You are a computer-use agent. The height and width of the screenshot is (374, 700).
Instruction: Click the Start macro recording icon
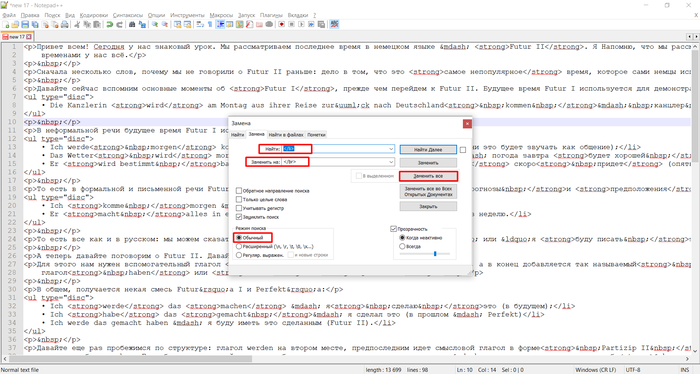[281, 25]
